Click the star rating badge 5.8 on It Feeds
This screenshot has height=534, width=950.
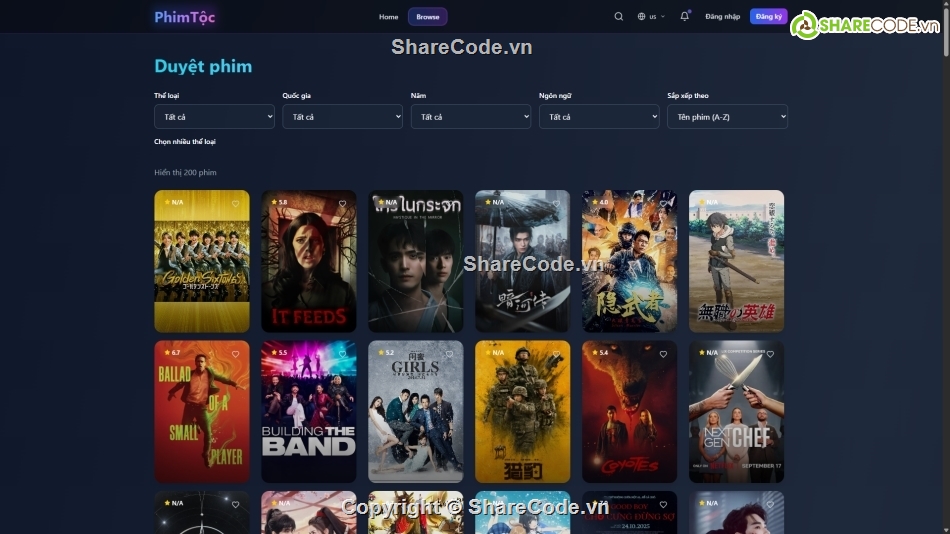pyautogui.click(x=279, y=202)
